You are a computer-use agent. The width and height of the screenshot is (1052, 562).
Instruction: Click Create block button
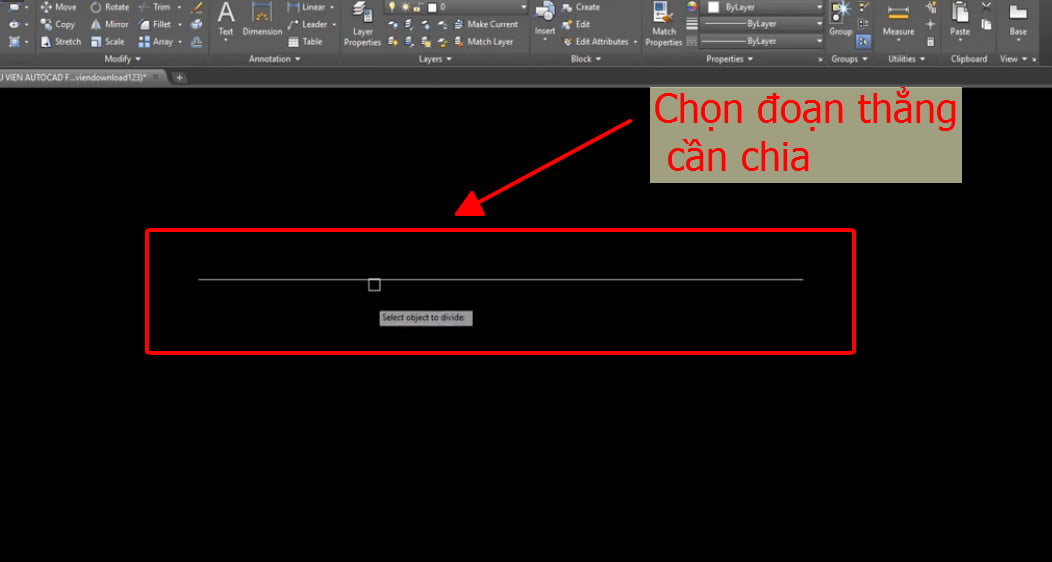click(580, 7)
